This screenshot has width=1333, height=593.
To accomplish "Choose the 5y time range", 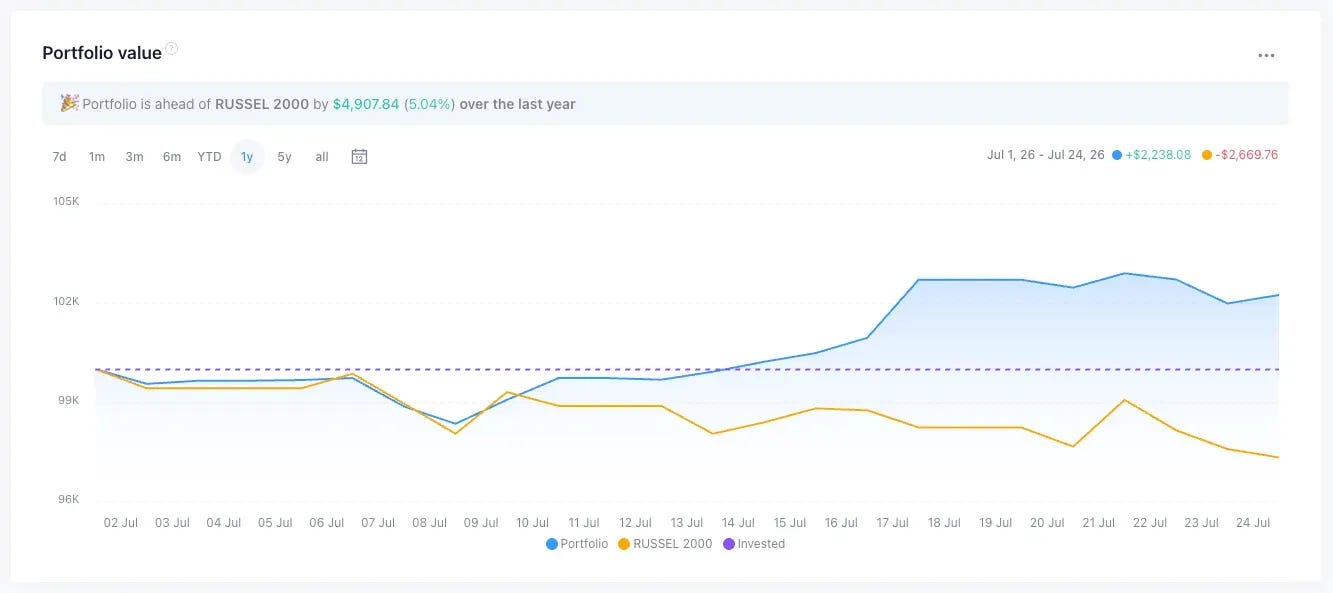I will (x=284, y=157).
